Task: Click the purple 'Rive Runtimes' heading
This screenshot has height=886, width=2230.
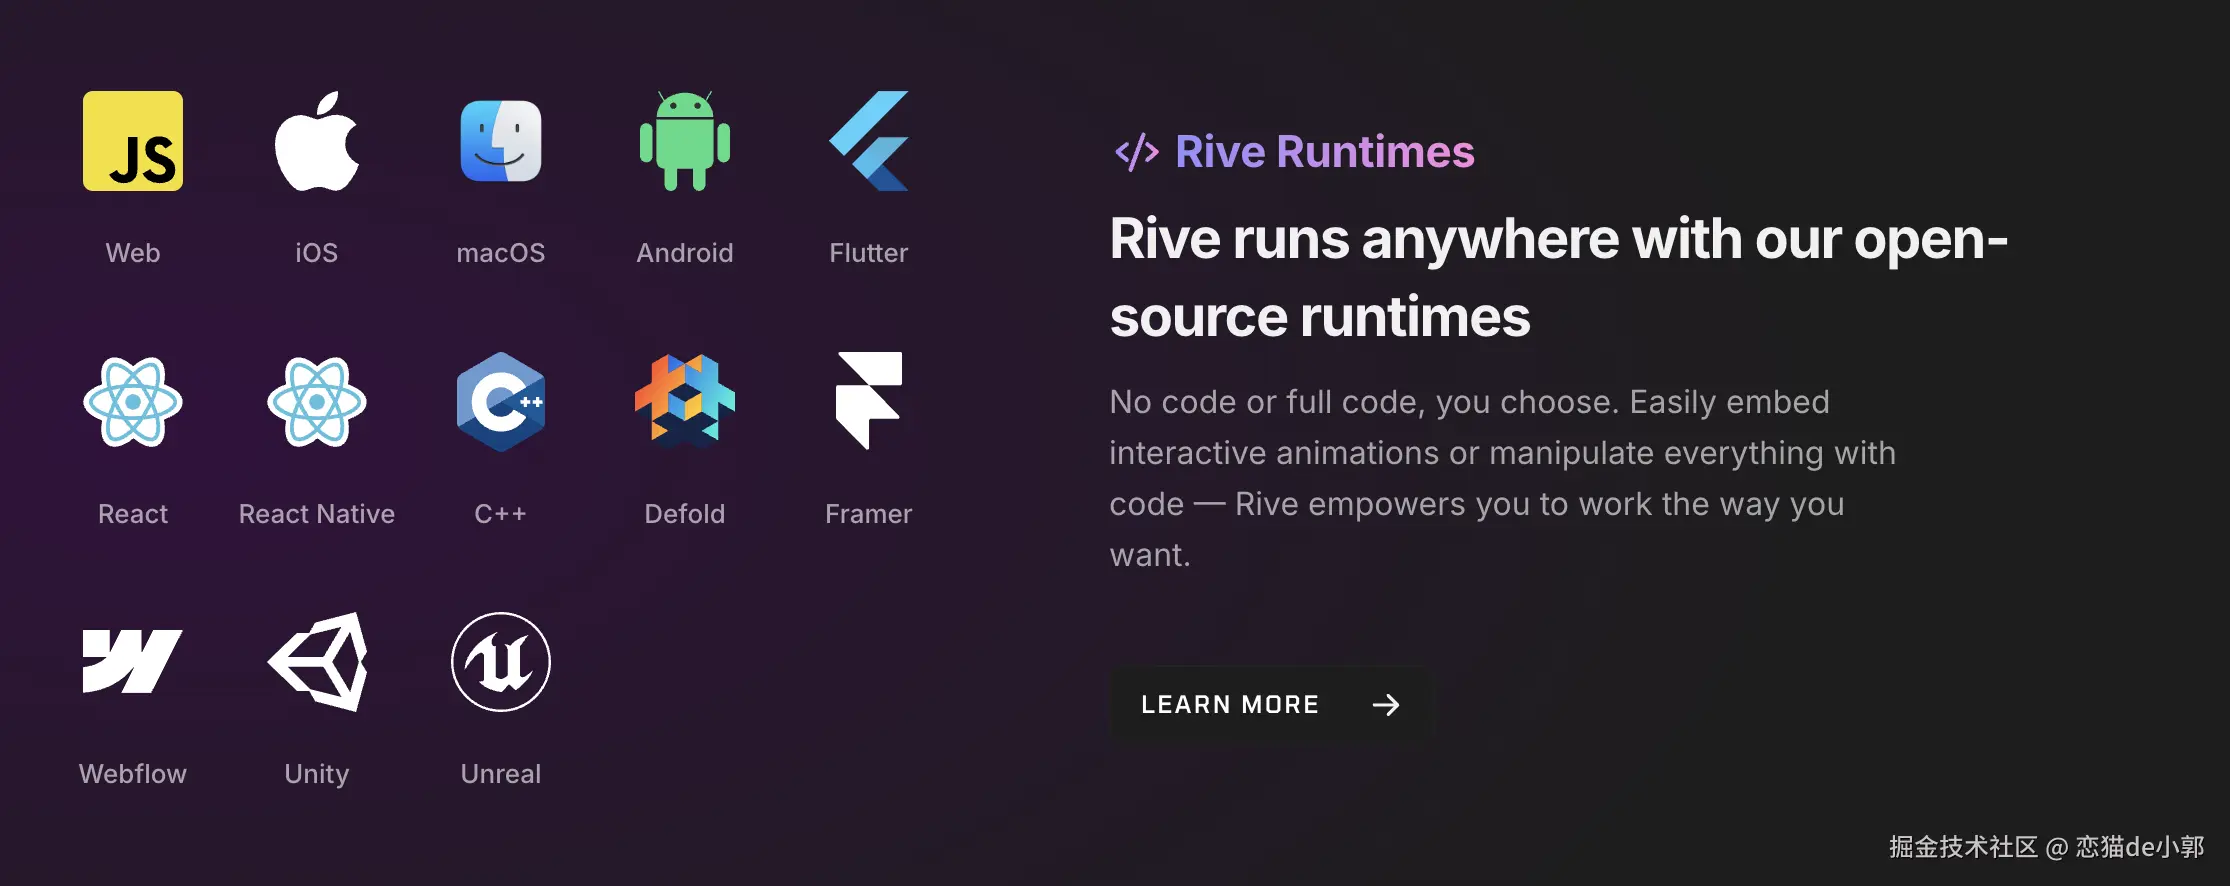Action: [x=1325, y=152]
